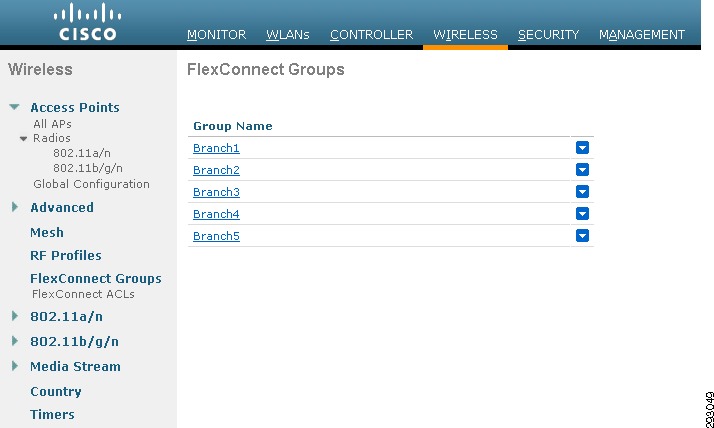
Task: Open the blue dropdown icon for Branch2
Action: coord(582,169)
